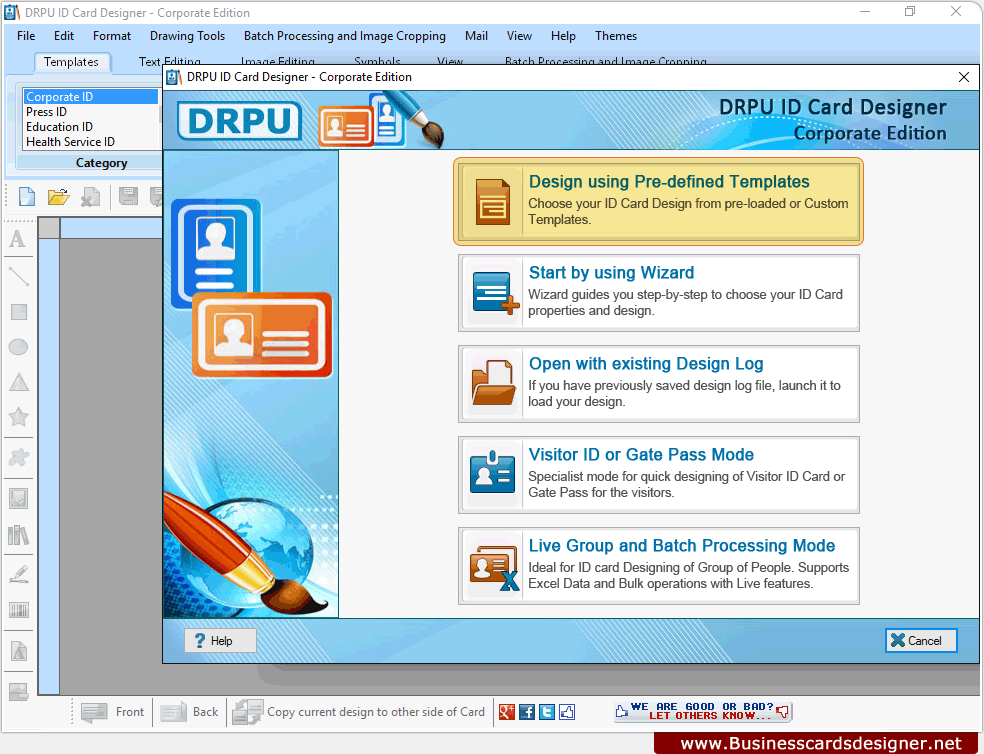This screenshot has width=984, height=754.
Task: Choose Open with existing Design Log
Action: pos(659,384)
